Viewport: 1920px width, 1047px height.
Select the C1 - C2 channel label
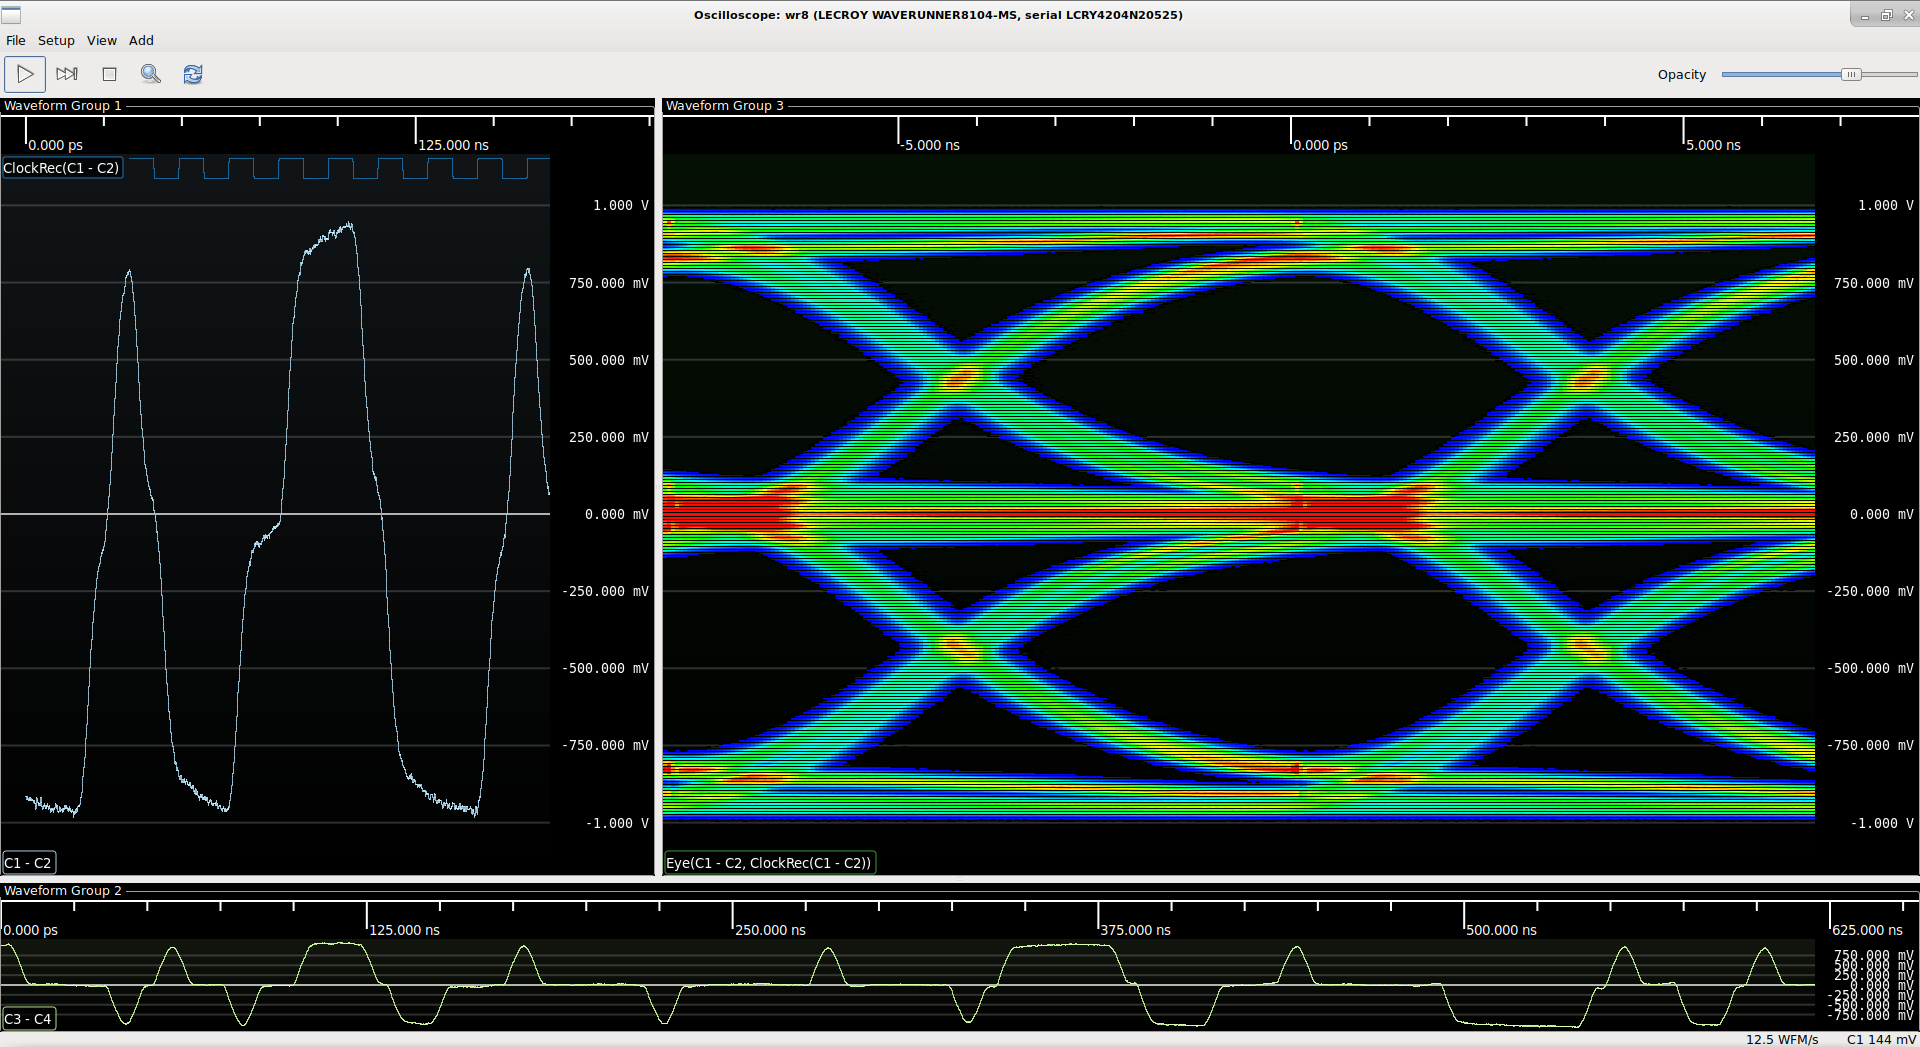point(28,863)
